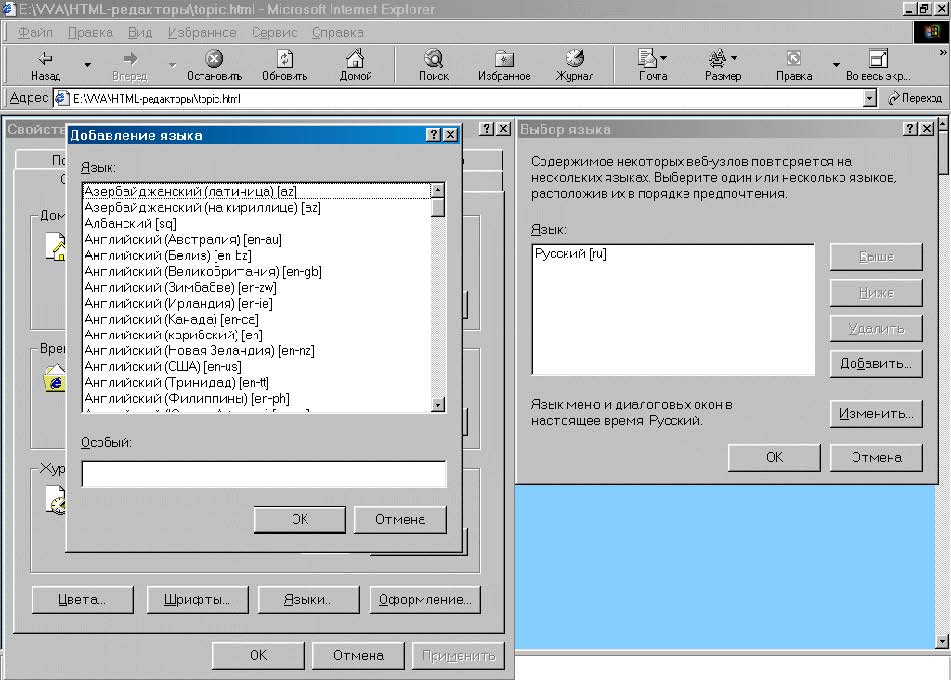Image resolution: width=951 pixels, height=680 pixels.
Task: Open the Forward button history dropdown arrow
Action: (172, 64)
